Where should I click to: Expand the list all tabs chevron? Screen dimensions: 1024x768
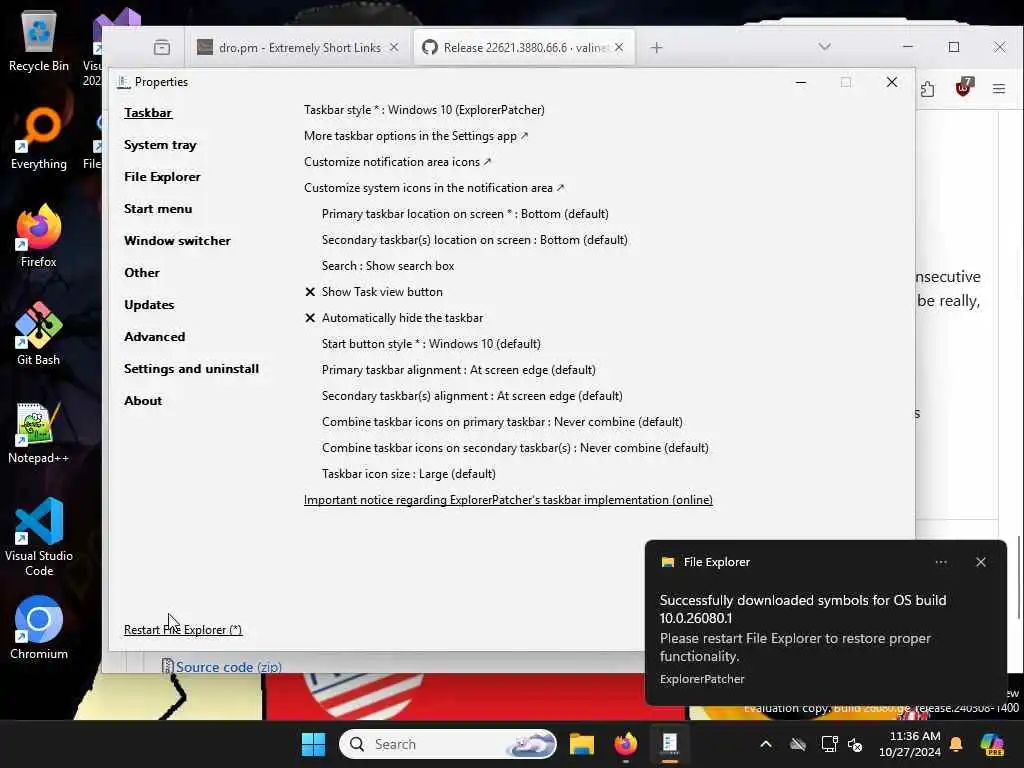825,47
